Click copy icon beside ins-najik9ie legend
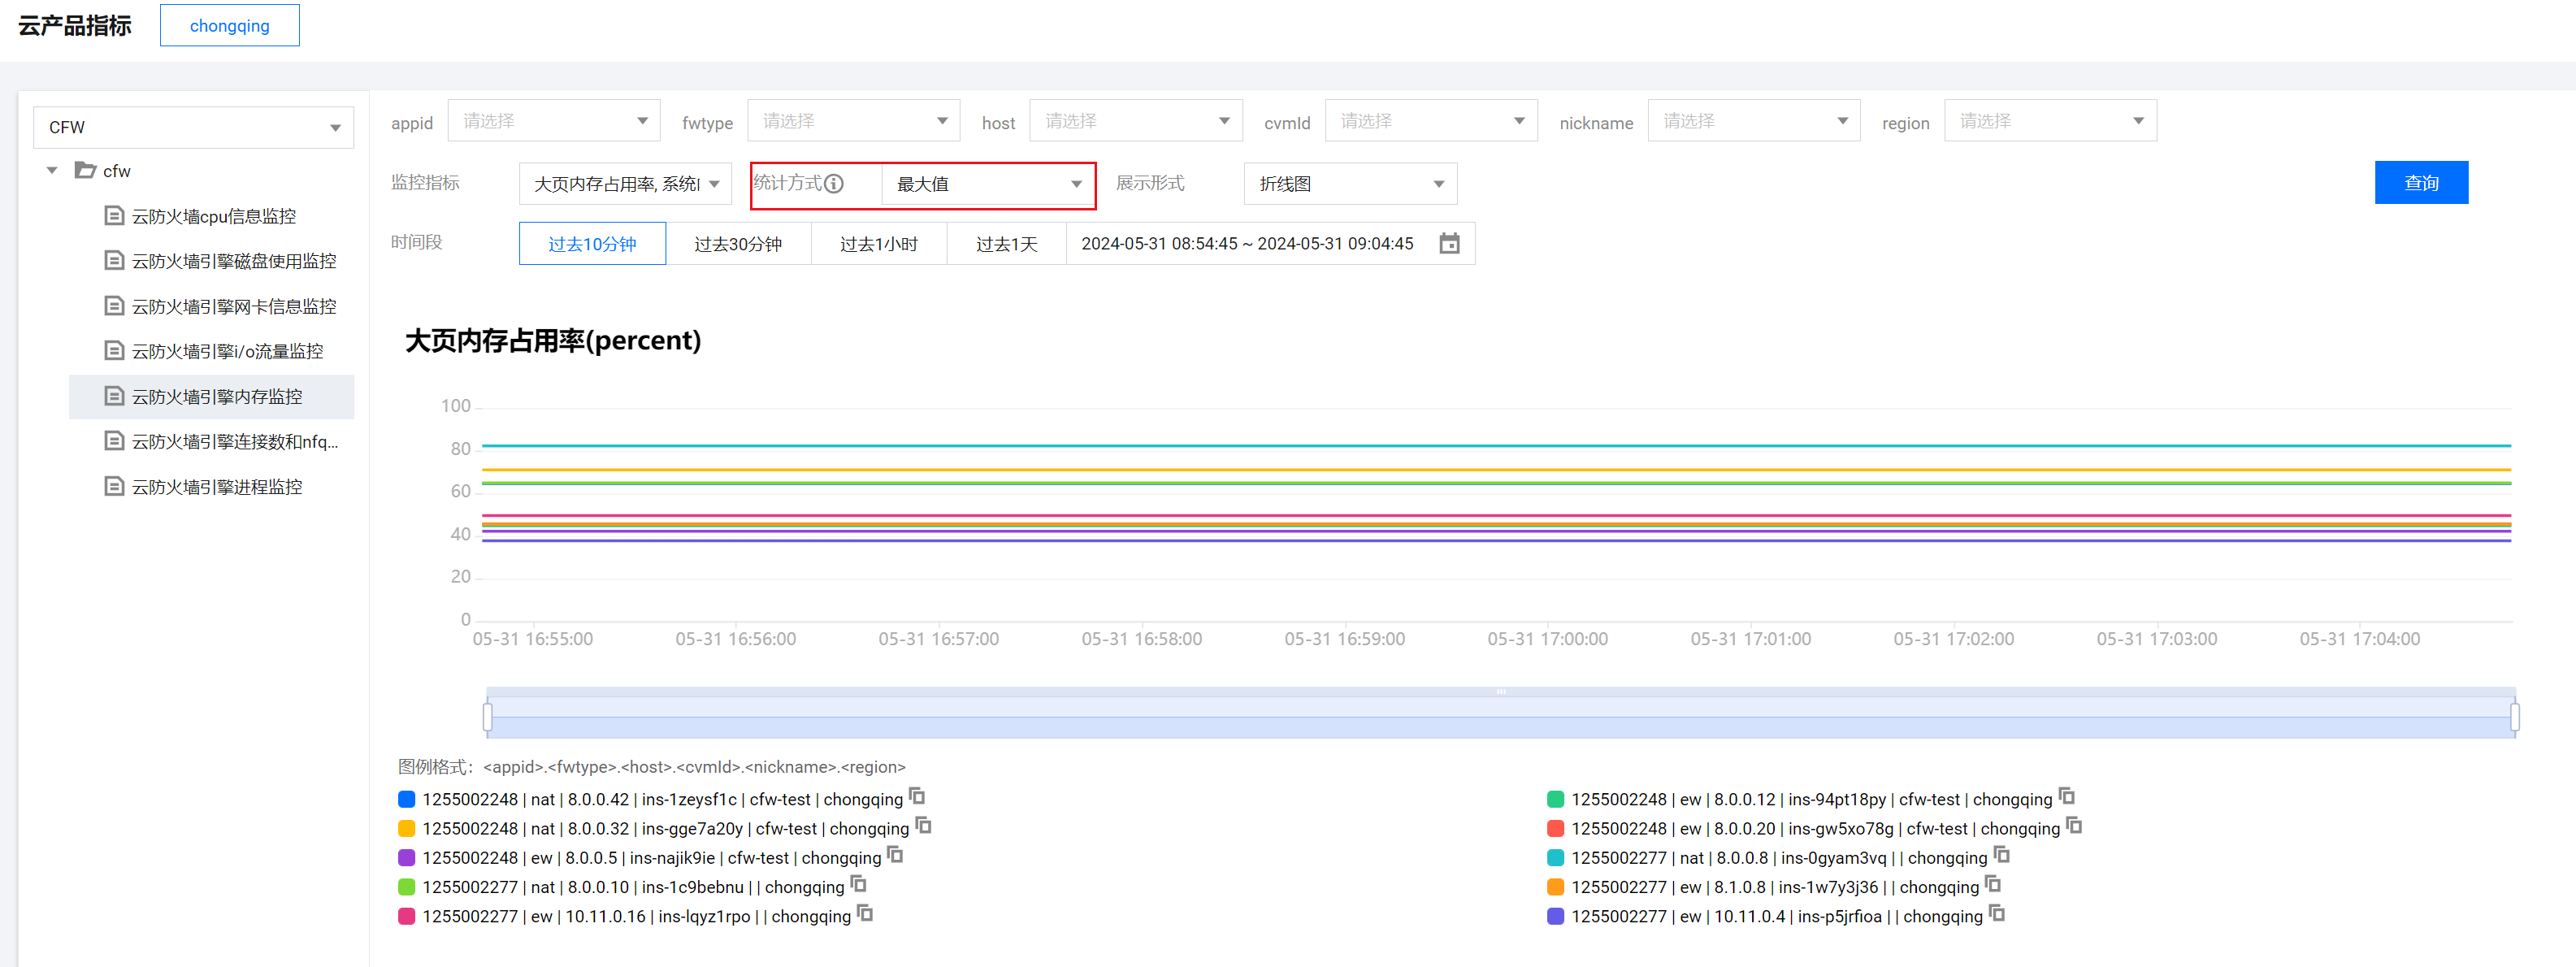 tap(895, 855)
